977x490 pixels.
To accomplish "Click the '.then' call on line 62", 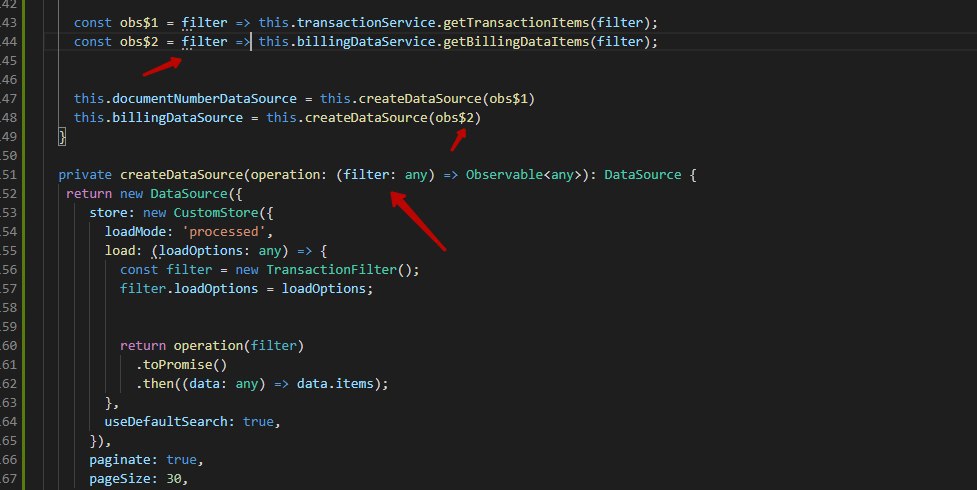I will pyautogui.click(x=155, y=384).
